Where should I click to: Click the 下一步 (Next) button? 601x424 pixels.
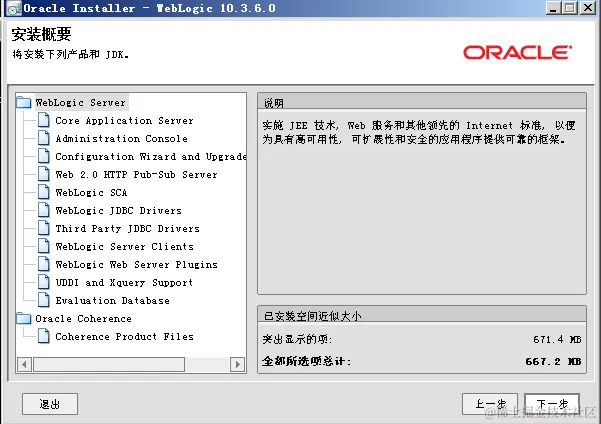552,404
